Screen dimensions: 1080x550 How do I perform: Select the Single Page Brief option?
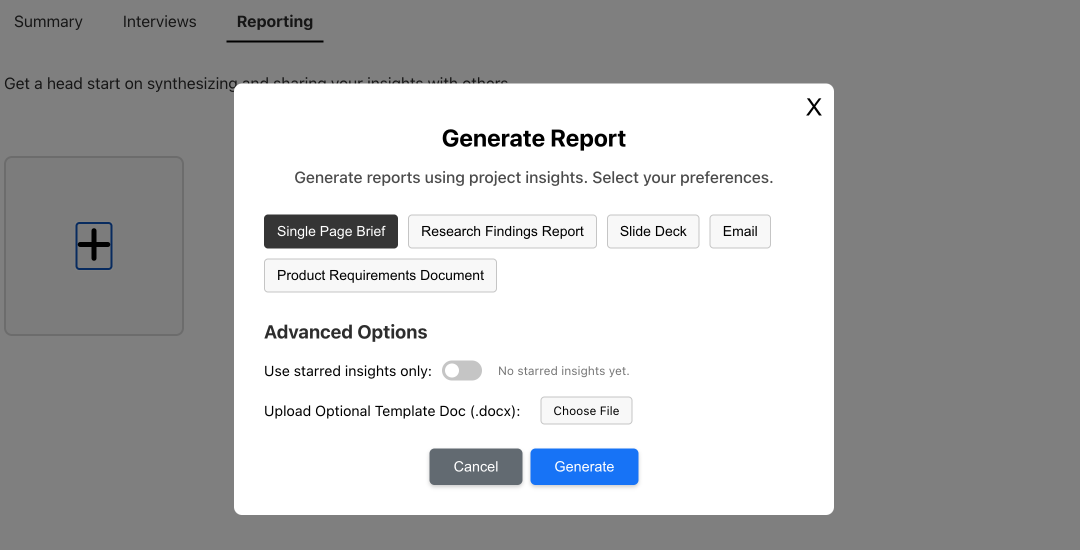pyautogui.click(x=331, y=231)
